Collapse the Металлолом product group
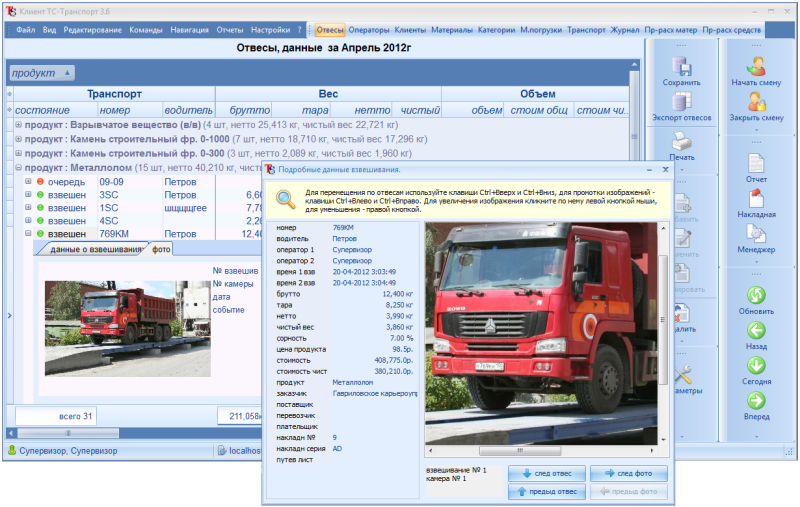 (18, 167)
